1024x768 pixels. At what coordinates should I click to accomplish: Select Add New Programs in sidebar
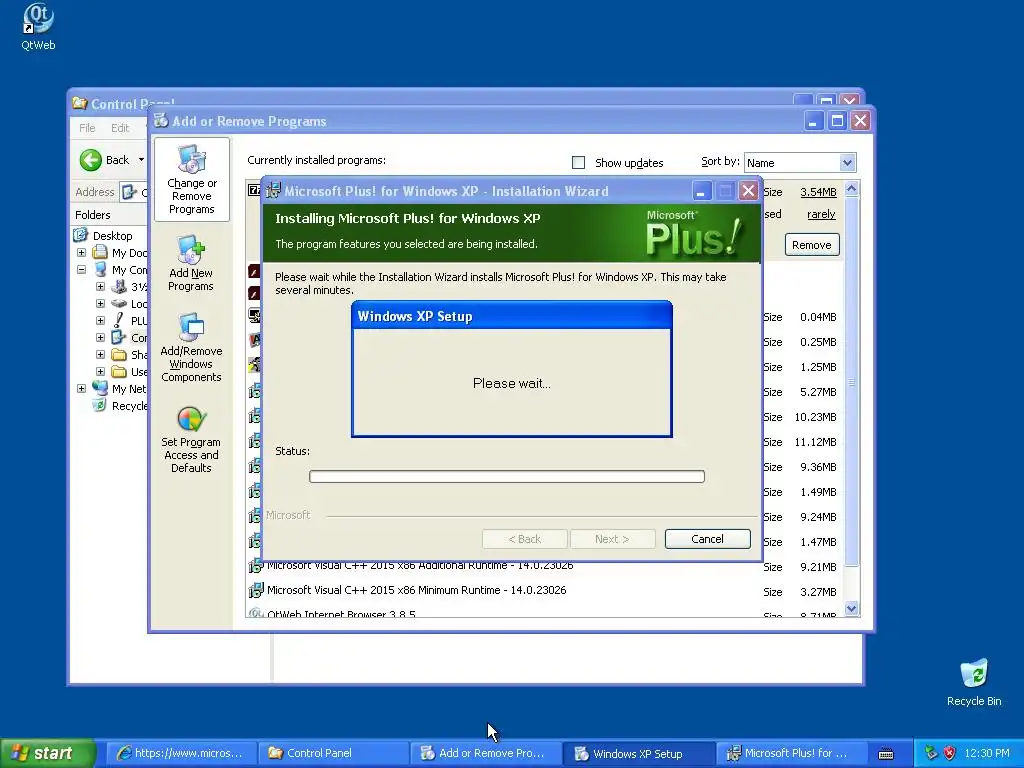click(x=191, y=264)
